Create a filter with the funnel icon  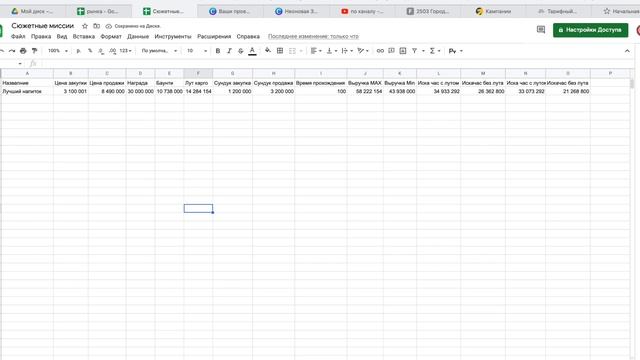[x=414, y=51]
